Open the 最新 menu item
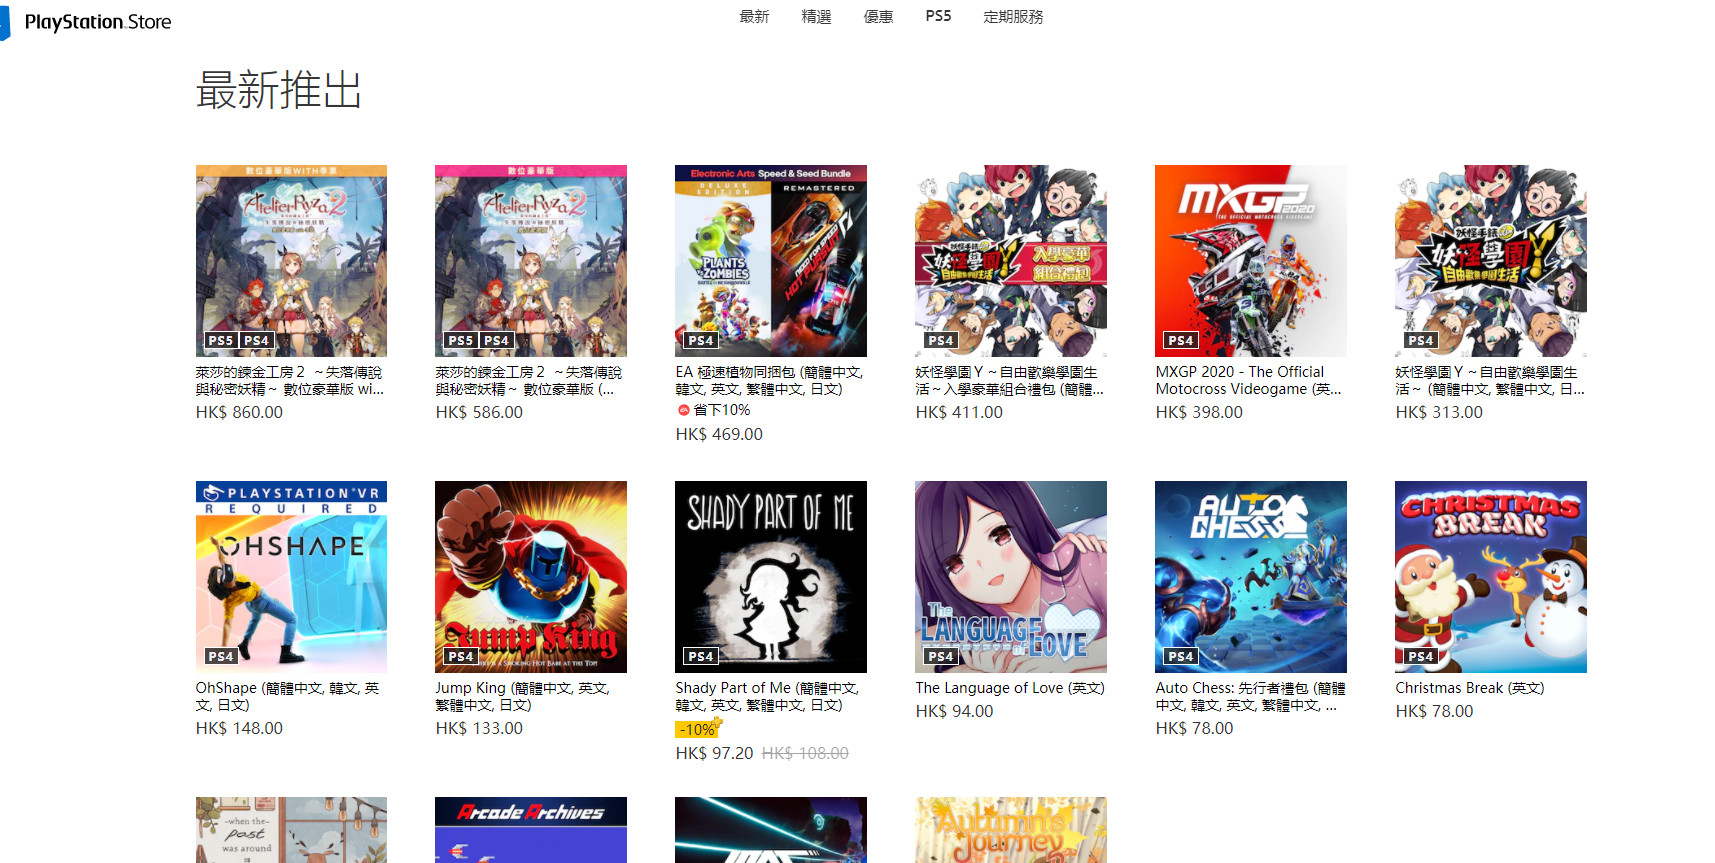 pyautogui.click(x=754, y=17)
